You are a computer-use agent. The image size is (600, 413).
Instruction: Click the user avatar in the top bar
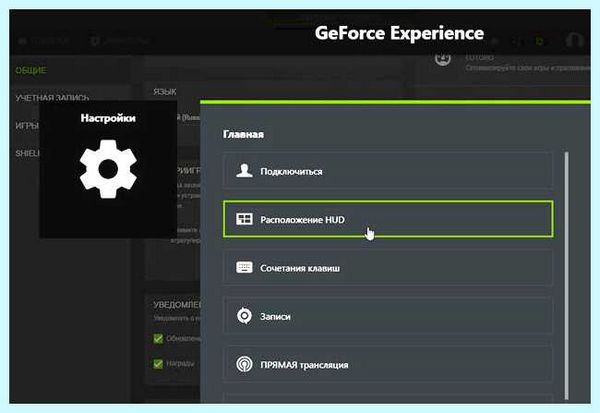point(574,39)
